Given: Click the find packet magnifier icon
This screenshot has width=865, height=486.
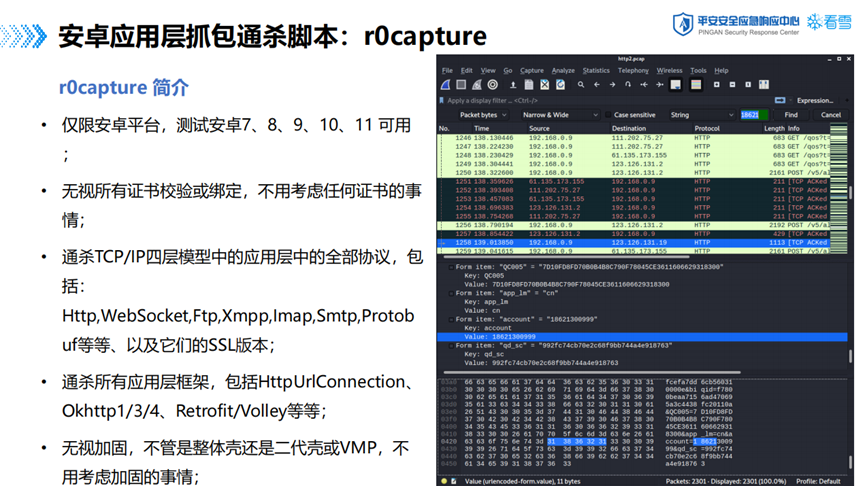Looking at the screenshot, I should point(581,85).
